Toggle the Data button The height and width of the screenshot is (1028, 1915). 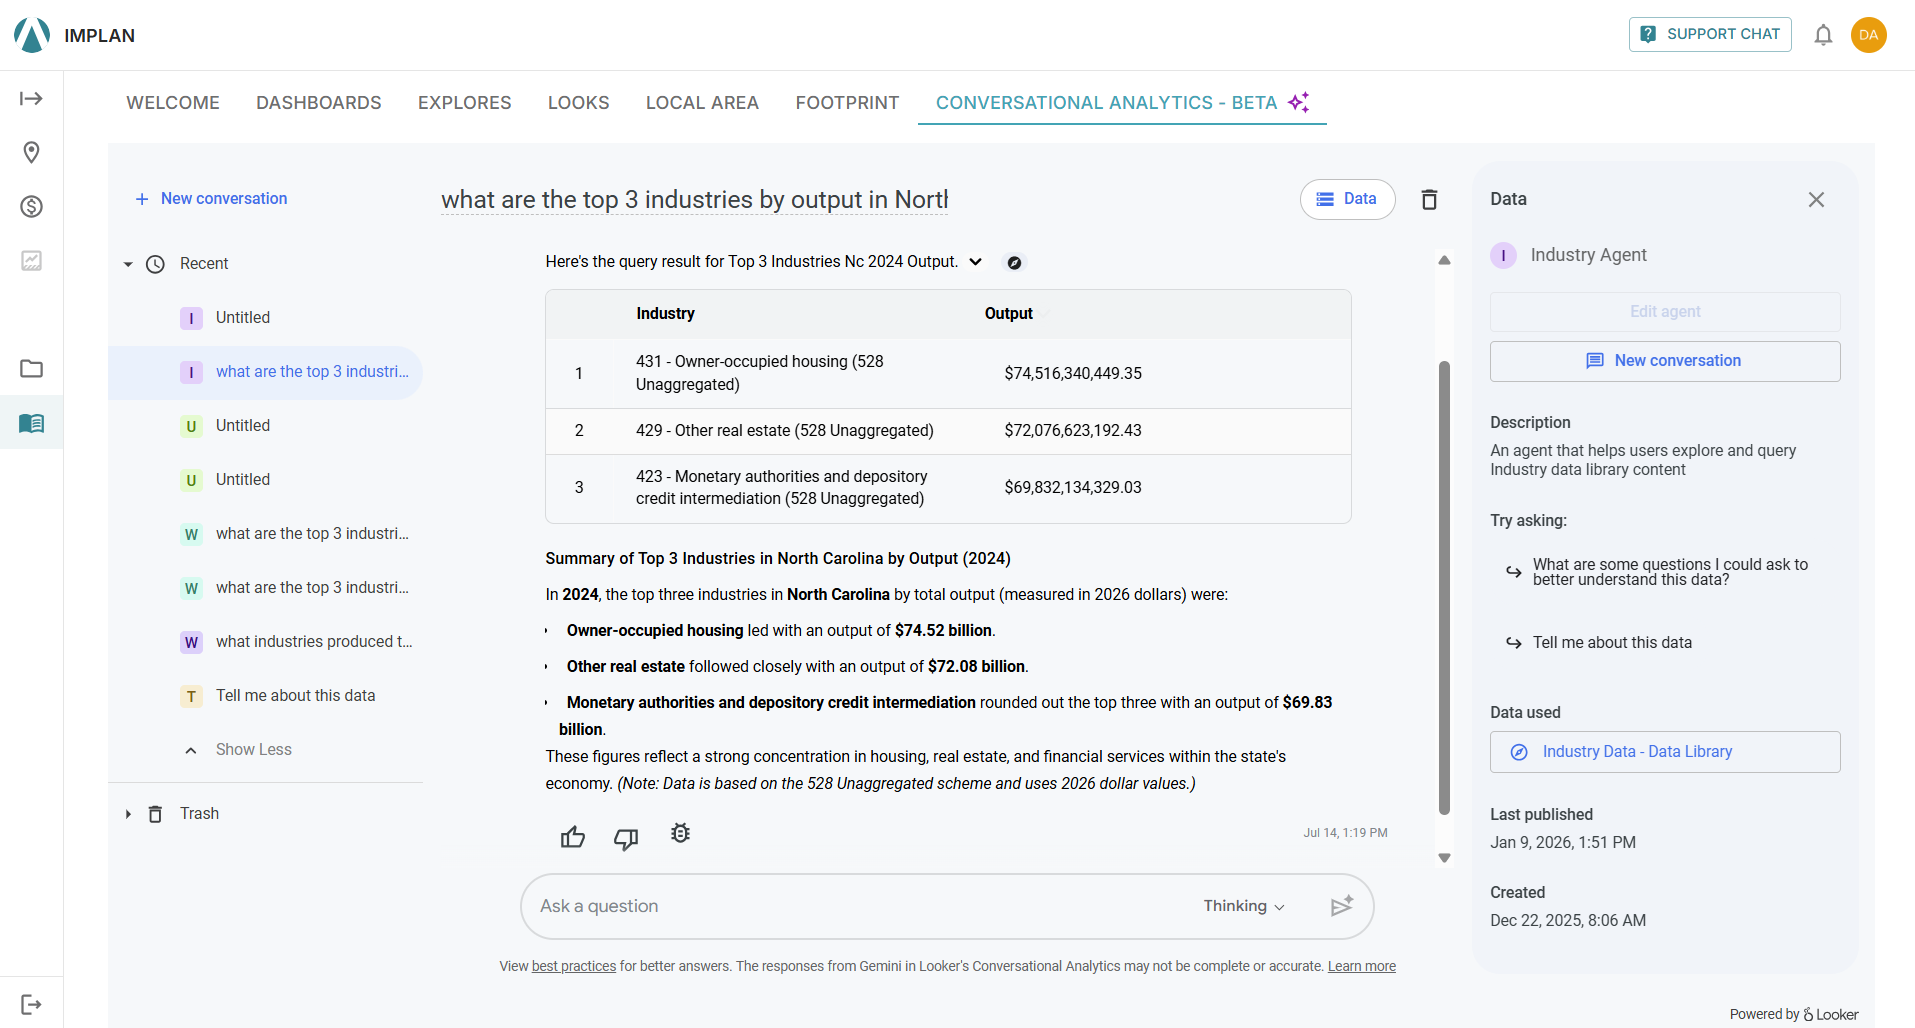pos(1347,199)
